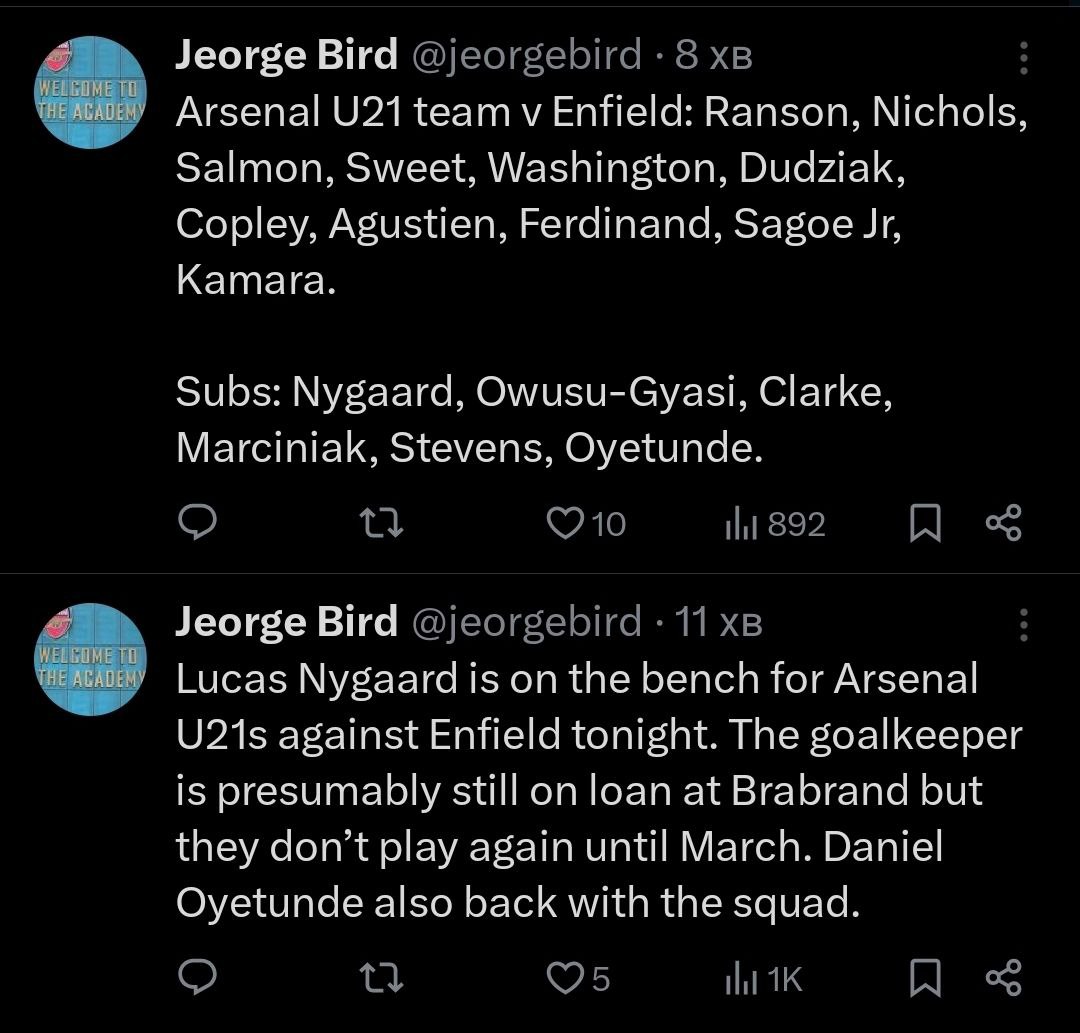Bookmark the Arsenal U21 team lineup tweet
This screenshot has width=1080, height=1033.
[925, 523]
